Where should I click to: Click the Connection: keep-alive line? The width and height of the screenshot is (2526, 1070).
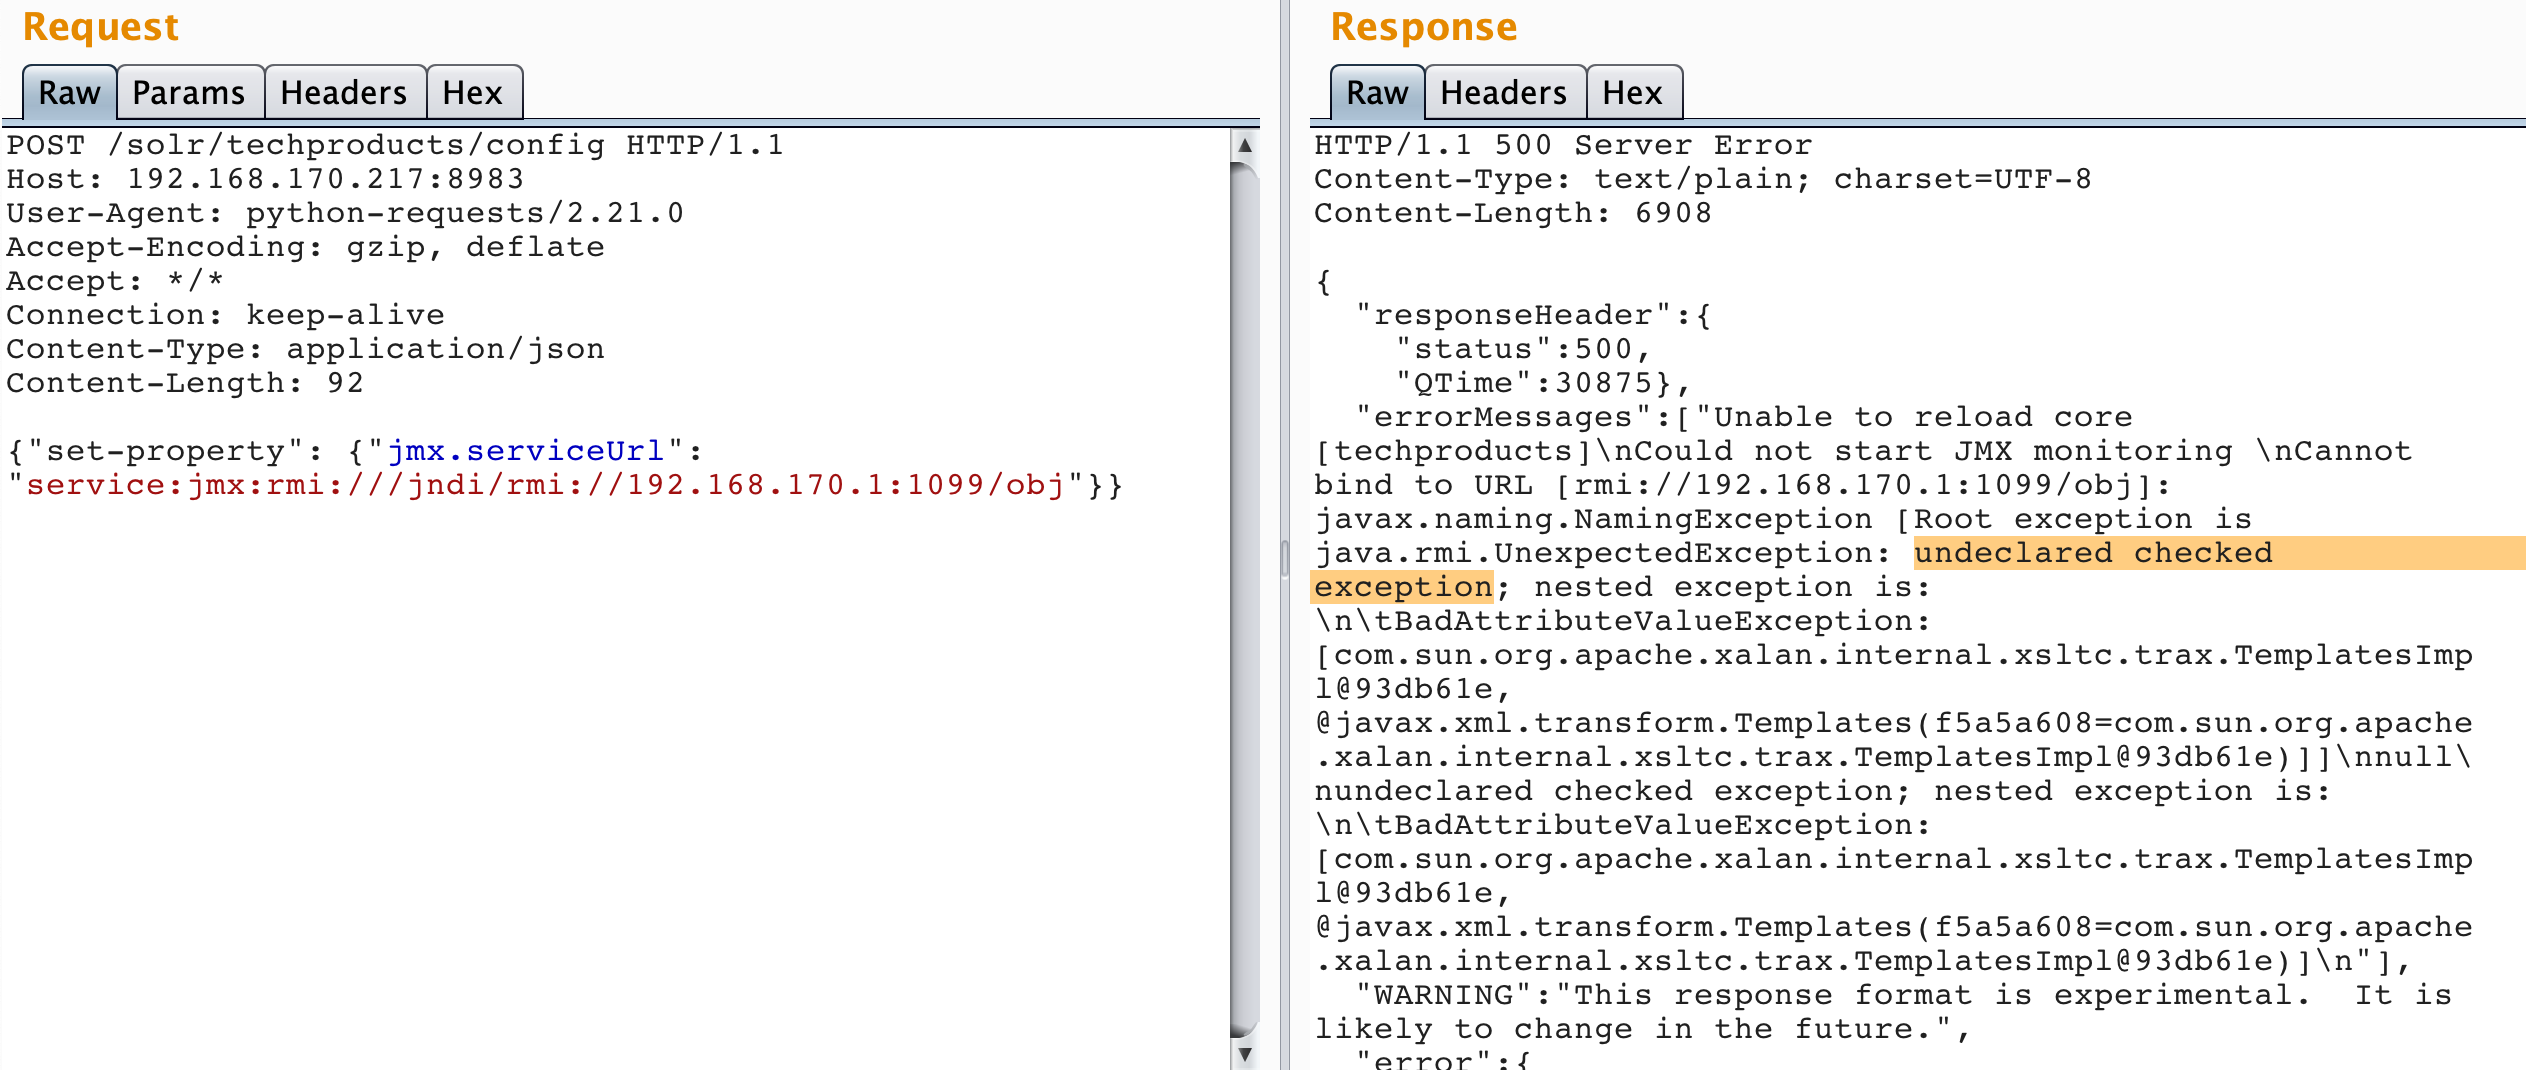click(225, 315)
